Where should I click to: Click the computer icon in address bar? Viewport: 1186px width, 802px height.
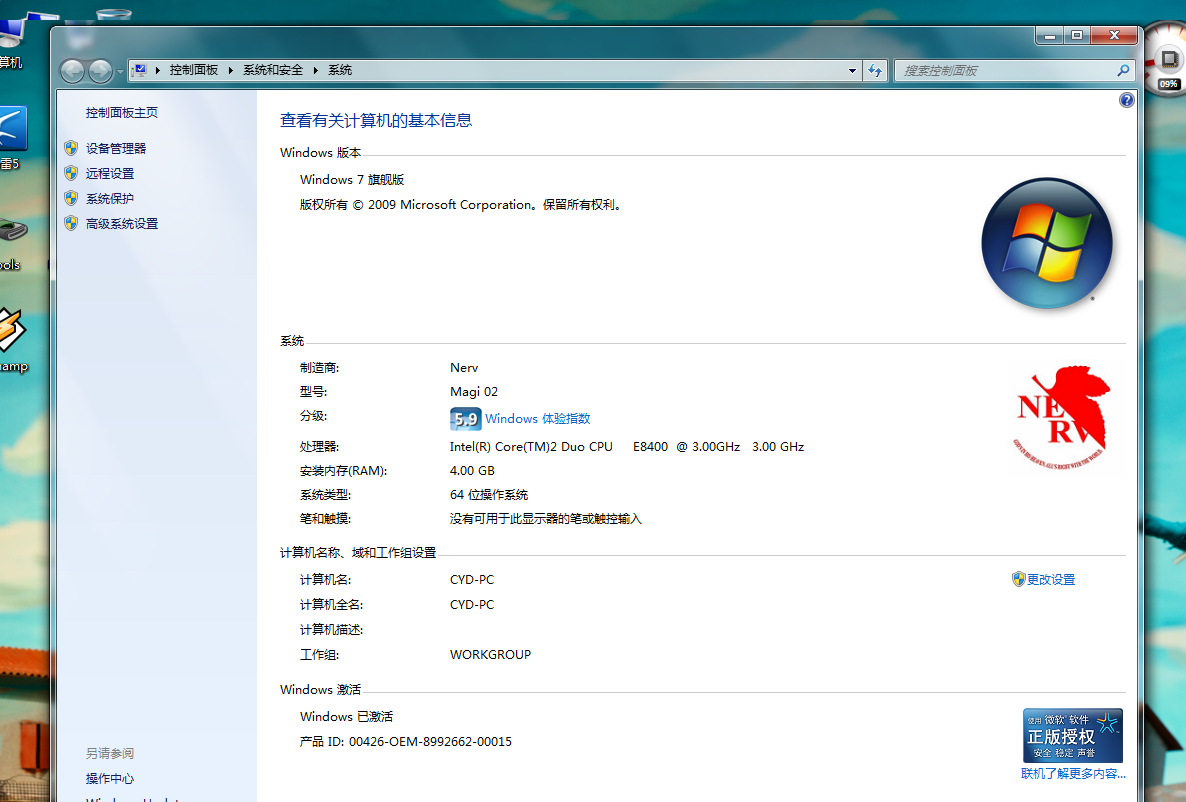(x=140, y=70)
